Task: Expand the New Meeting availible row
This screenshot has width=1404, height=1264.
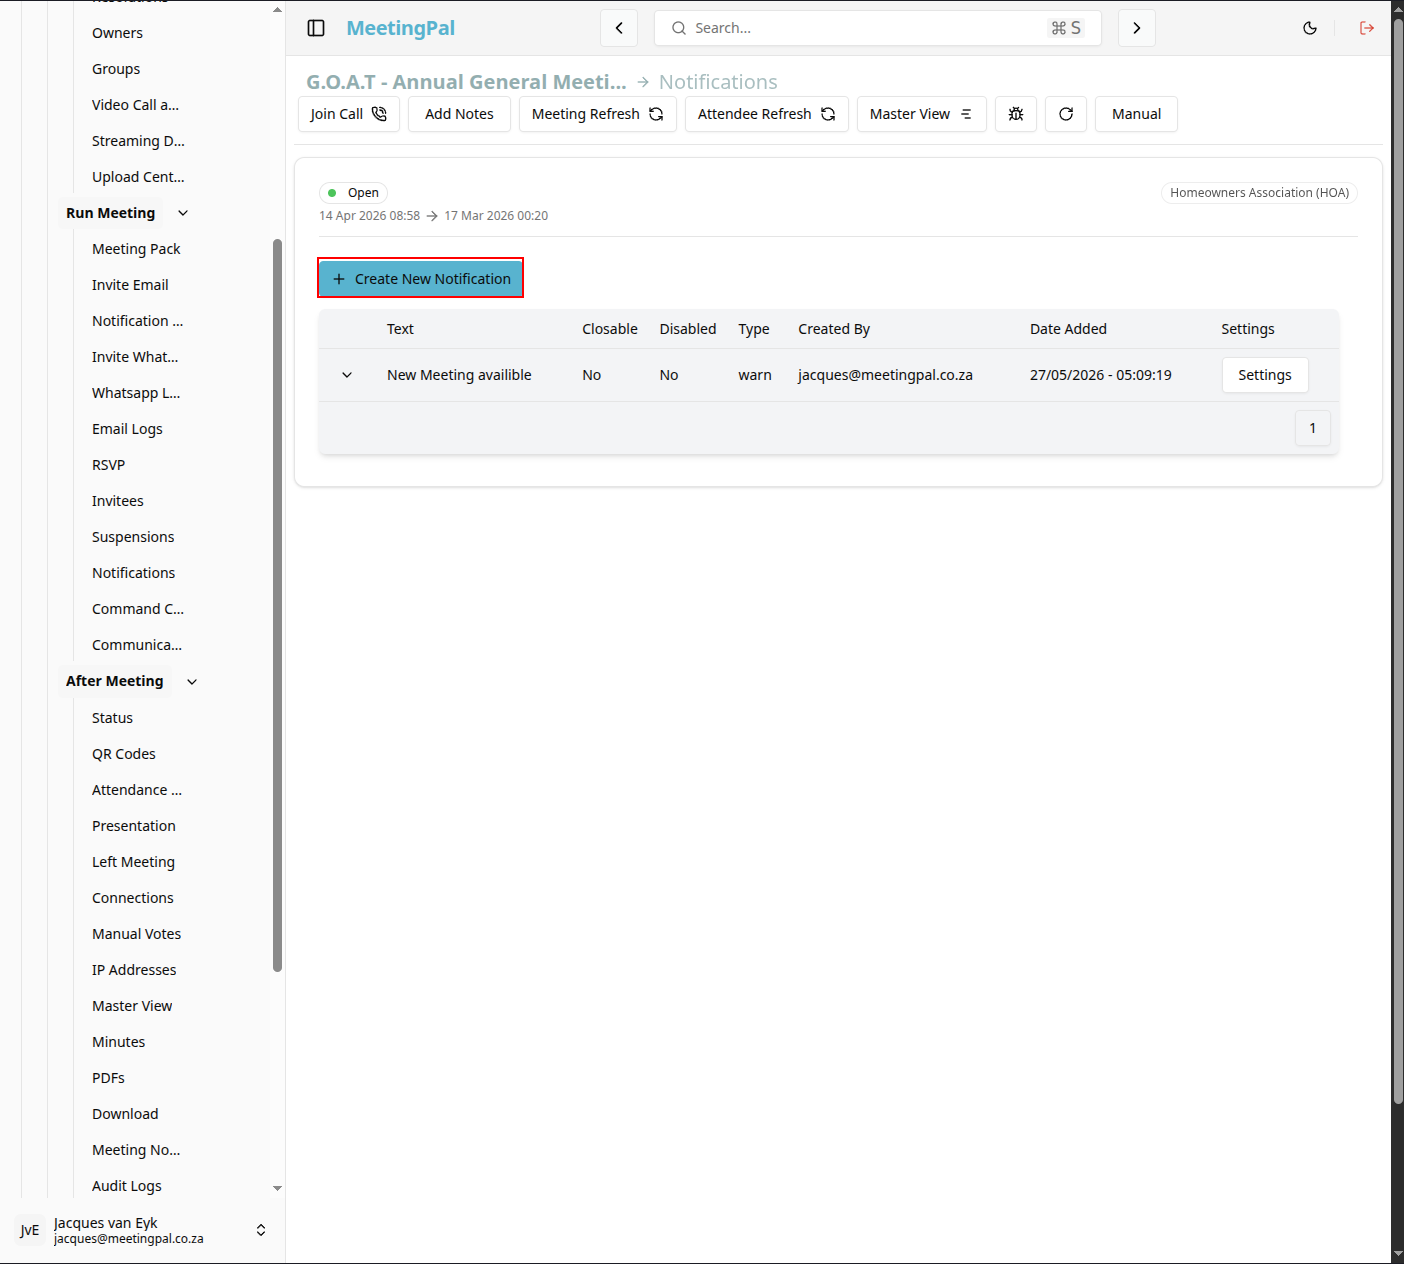Action: point(347,375)
